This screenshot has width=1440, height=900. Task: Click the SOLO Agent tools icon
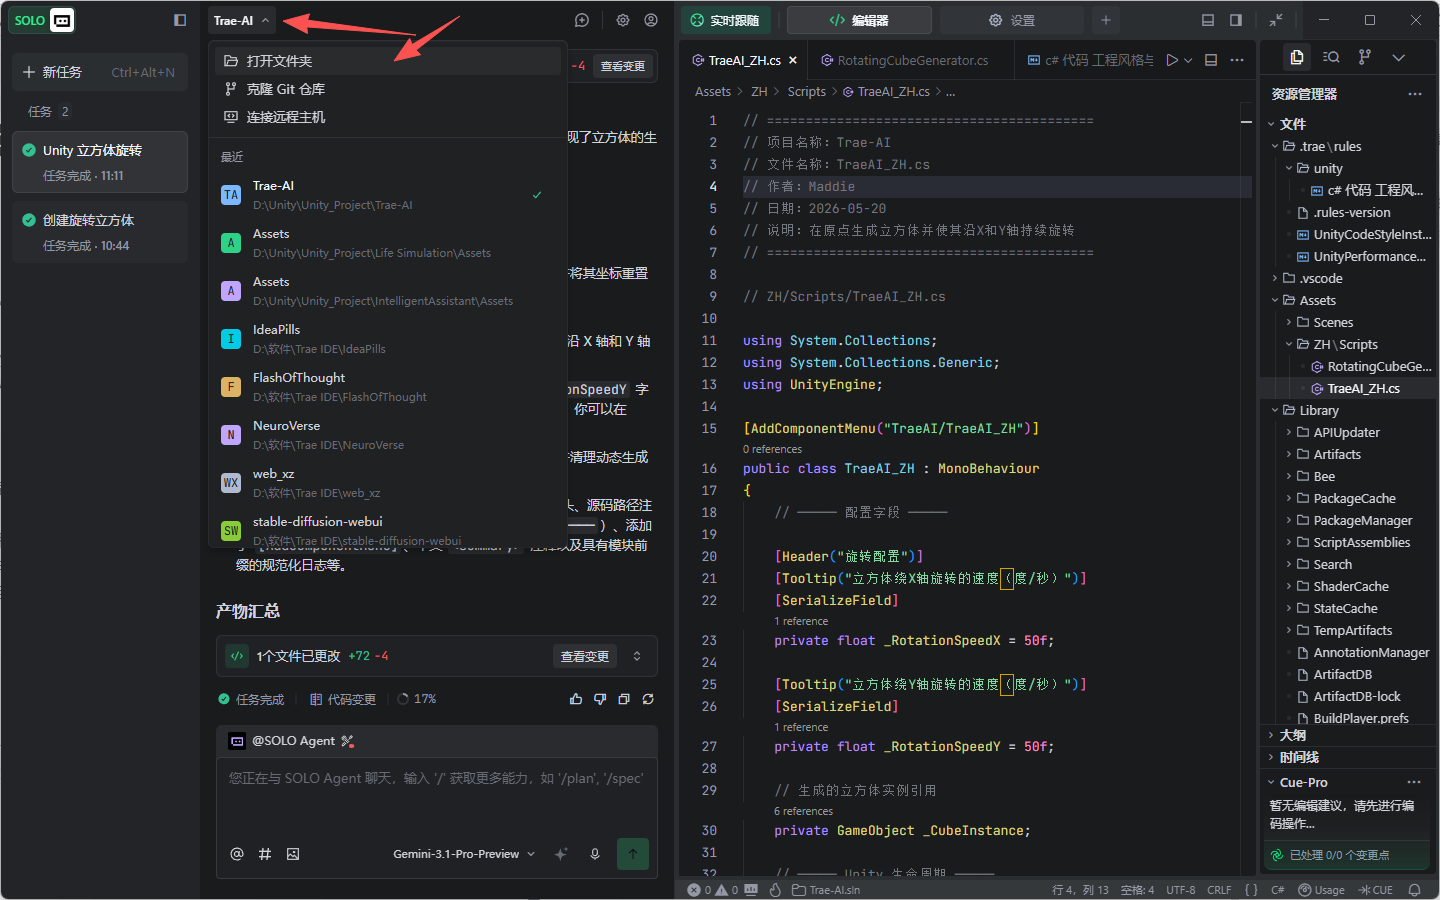point(347,741)
